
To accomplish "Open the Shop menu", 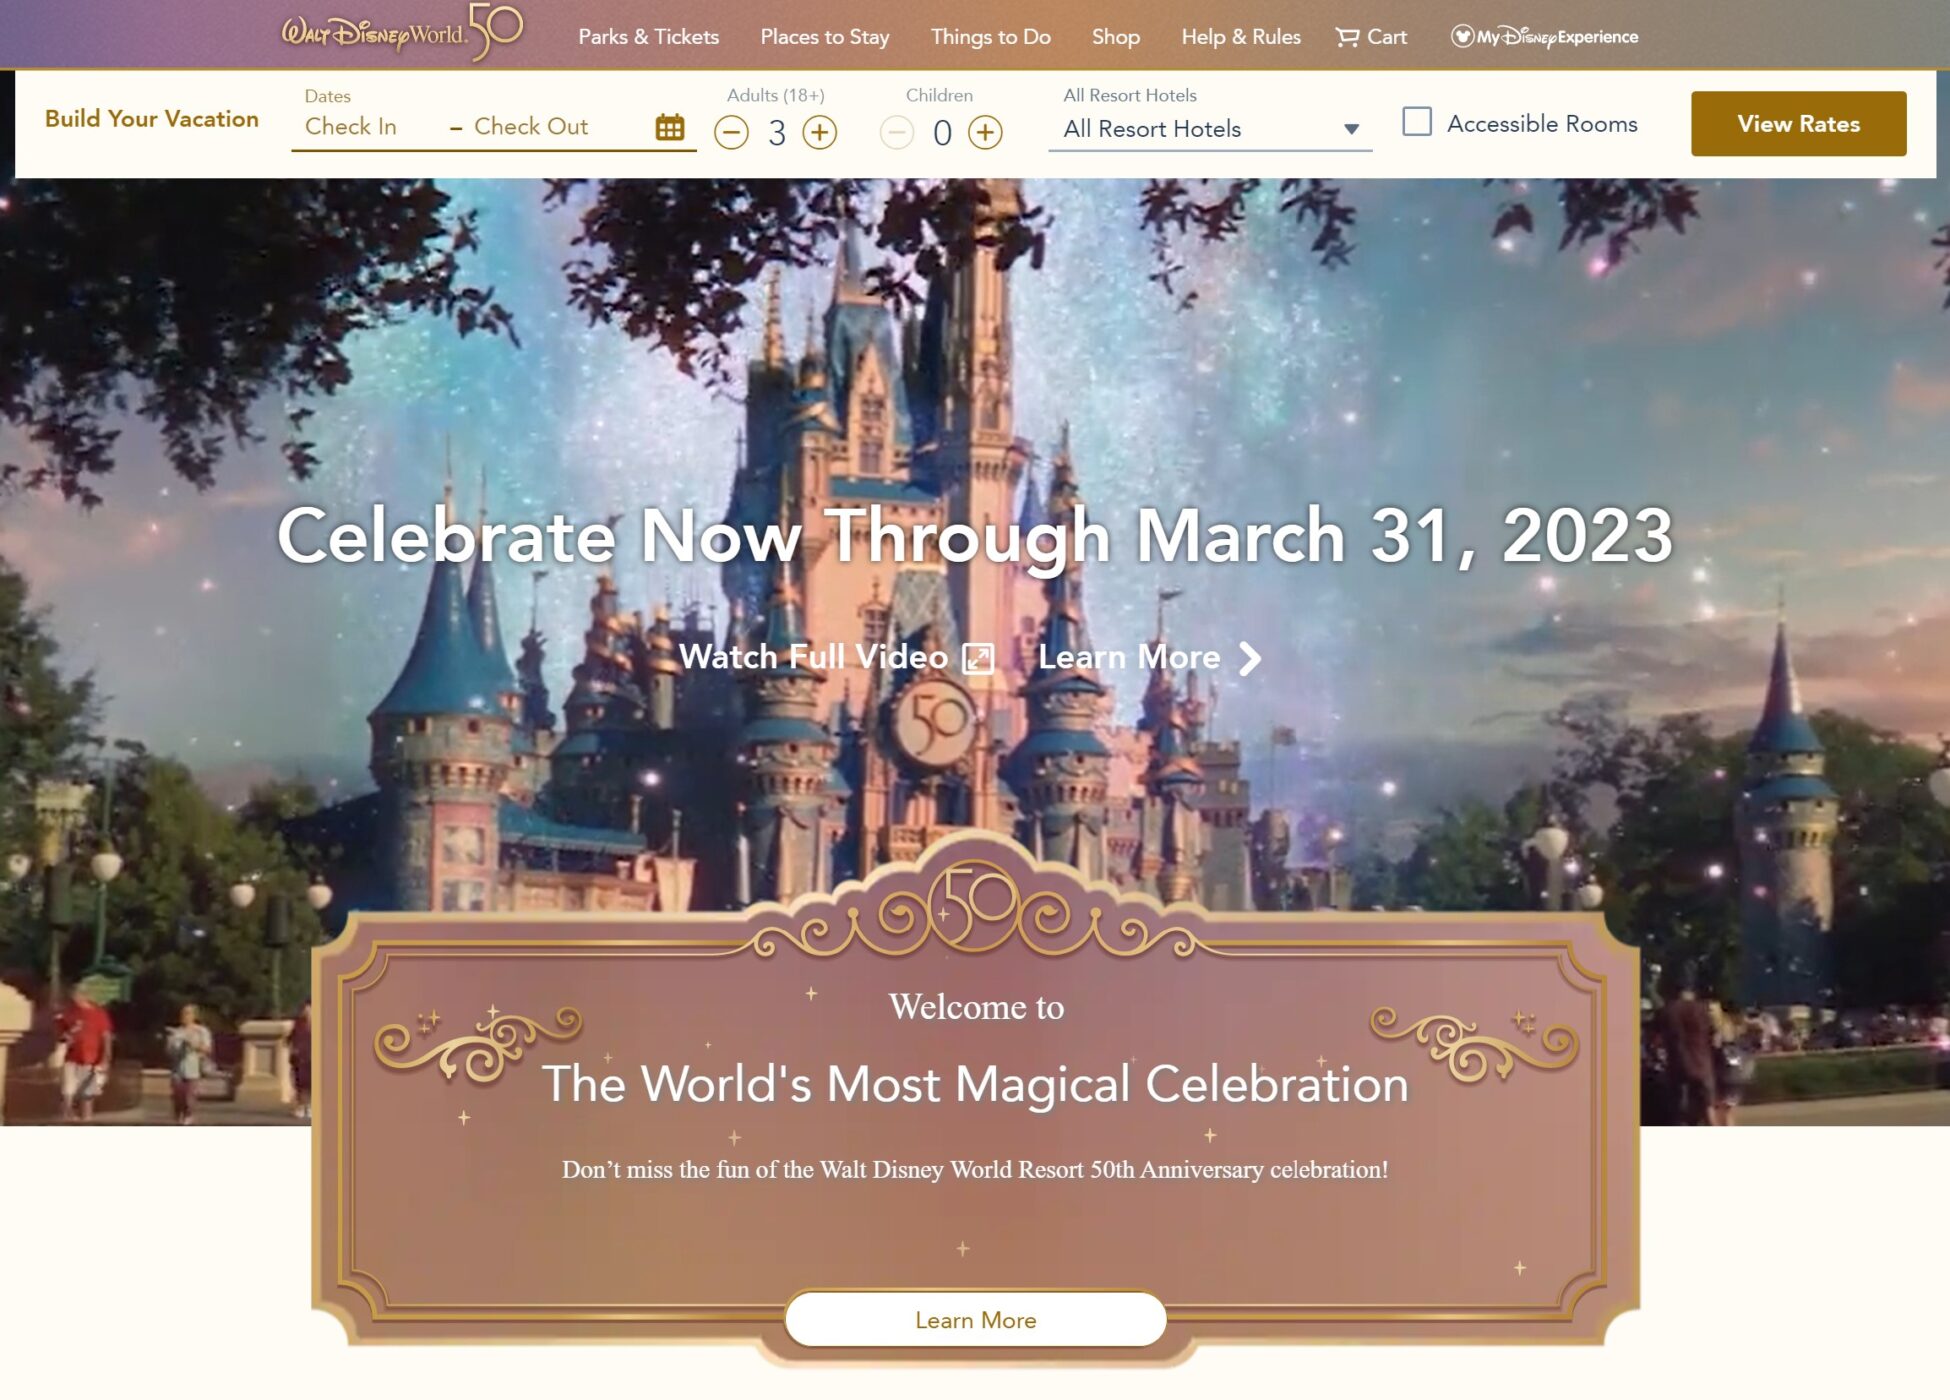I will [x=1115, y=37].
